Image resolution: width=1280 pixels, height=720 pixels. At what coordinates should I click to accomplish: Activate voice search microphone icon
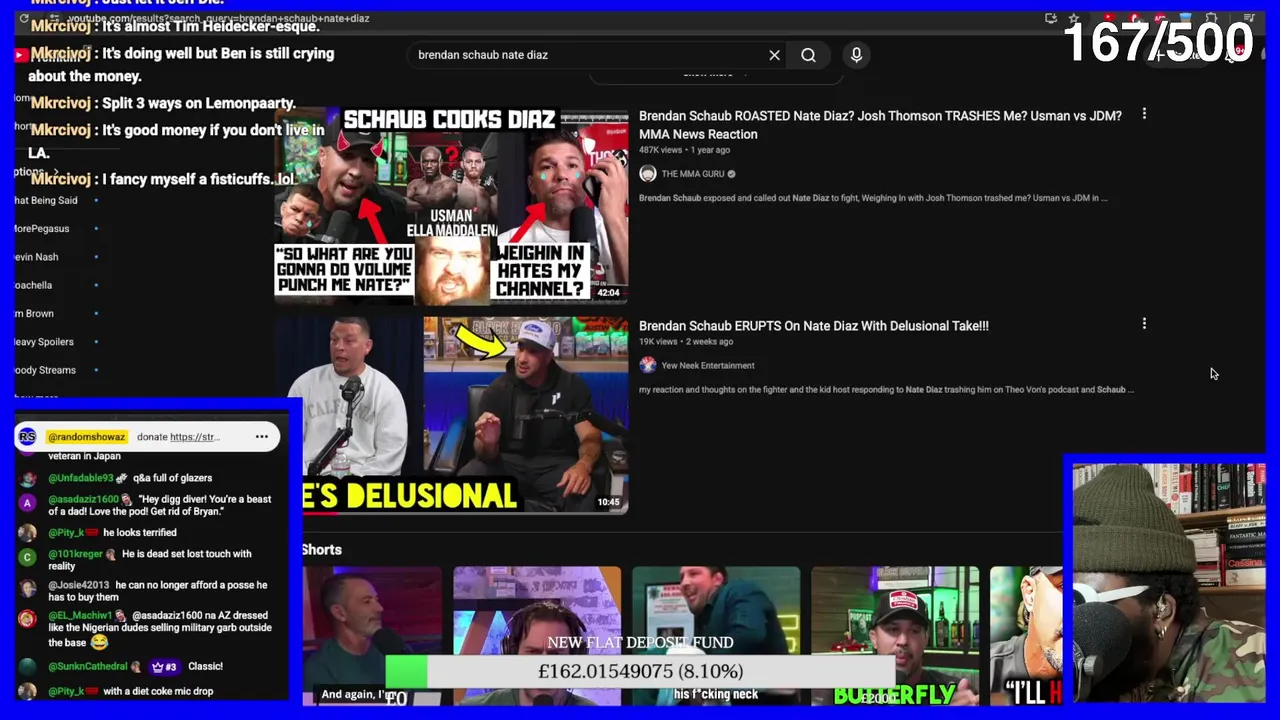pyautogui.click(x=856, y=55)
